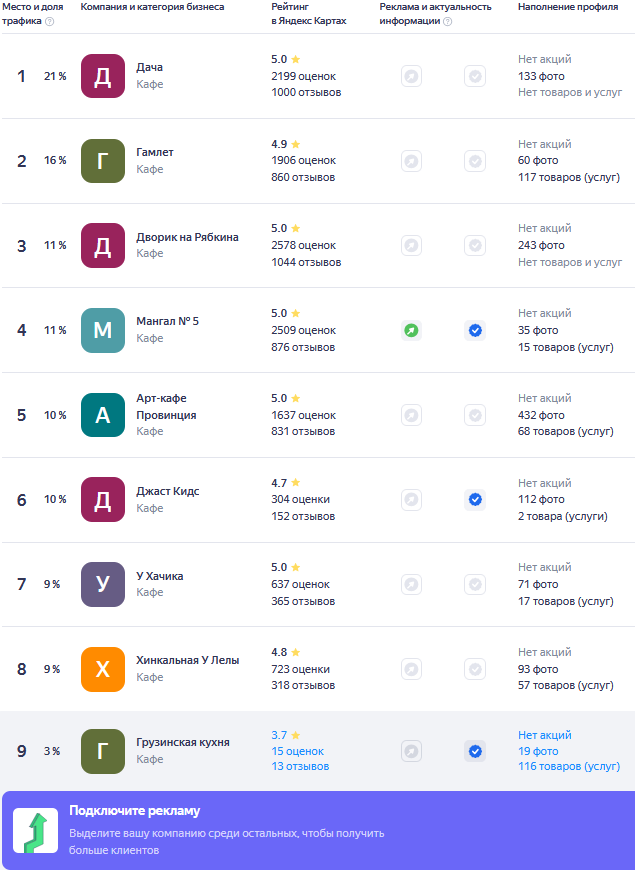Click the verified checkmark in Арт-кафе Провинция row

(x=475, y=415)
